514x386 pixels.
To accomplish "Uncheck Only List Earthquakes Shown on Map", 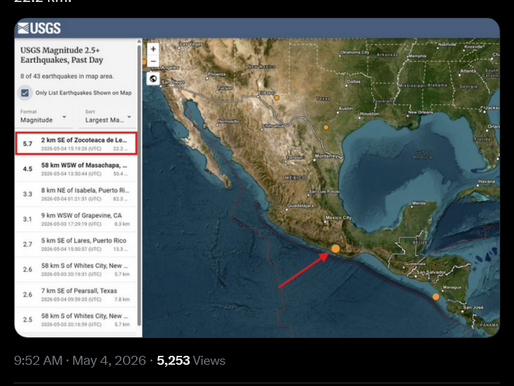I will click(25, 93).
